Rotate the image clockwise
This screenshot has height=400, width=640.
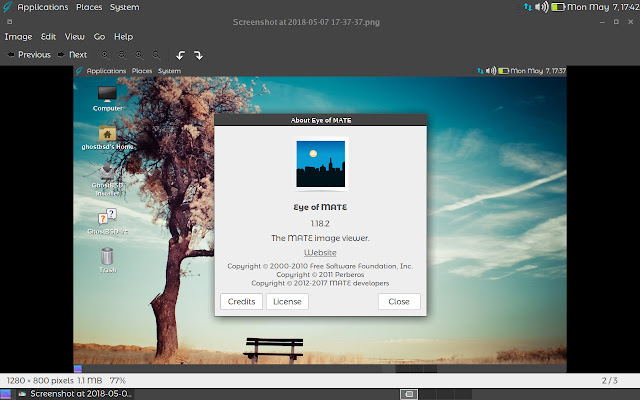198,55
